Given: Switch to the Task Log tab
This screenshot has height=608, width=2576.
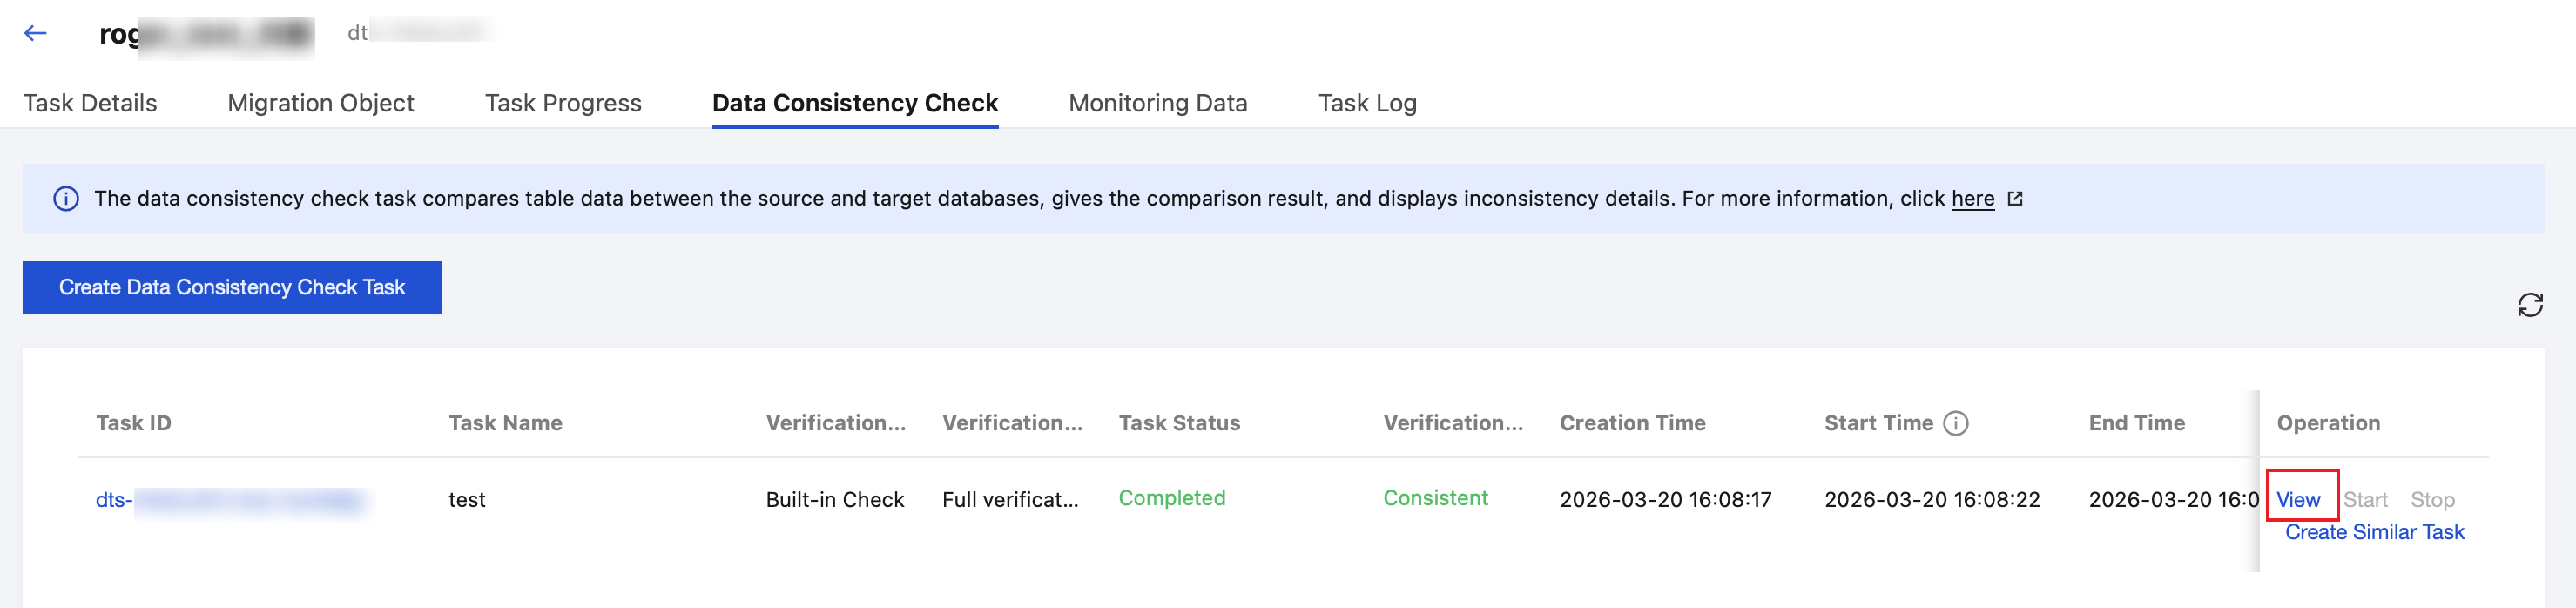Looking at the screenshot, I should tap(1366, 103).
